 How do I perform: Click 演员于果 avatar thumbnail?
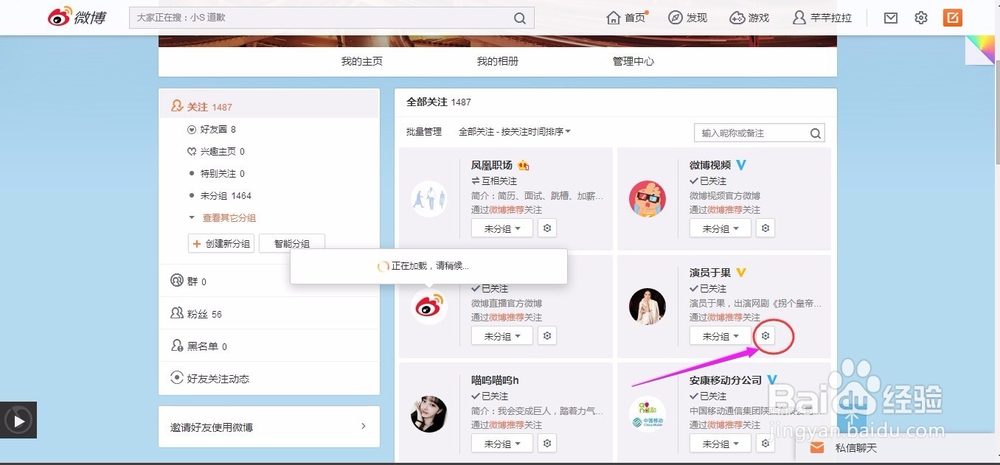pyautogui.click(x=647, y=306)
